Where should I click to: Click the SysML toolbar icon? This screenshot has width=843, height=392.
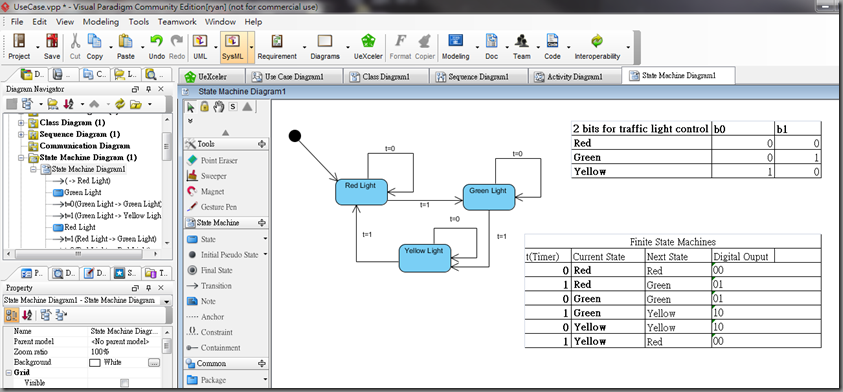(233, 47)
